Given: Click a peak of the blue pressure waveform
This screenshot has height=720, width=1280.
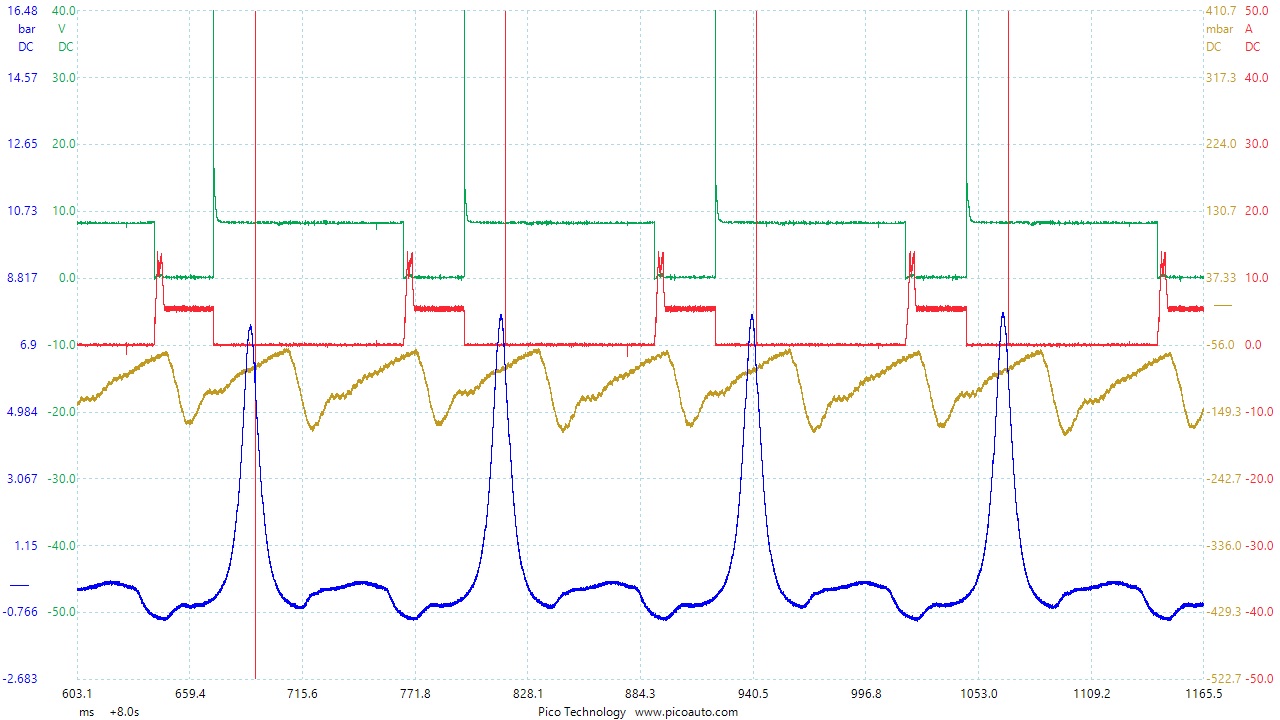Looking at the screenshot, I should (x=501, y=318).
